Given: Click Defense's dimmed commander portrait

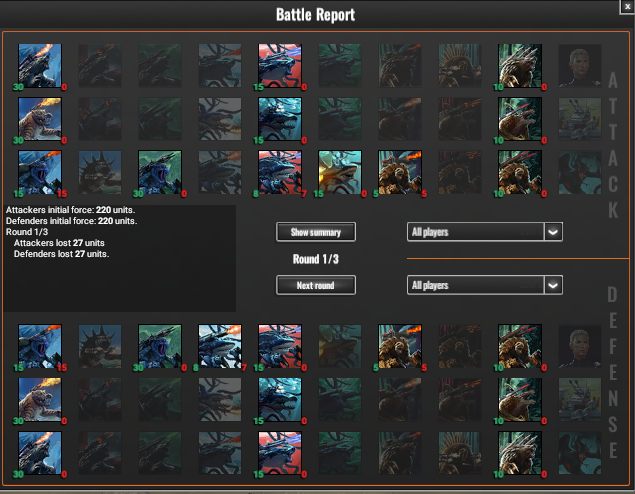Looking at the screenshot, I should 580,346.
